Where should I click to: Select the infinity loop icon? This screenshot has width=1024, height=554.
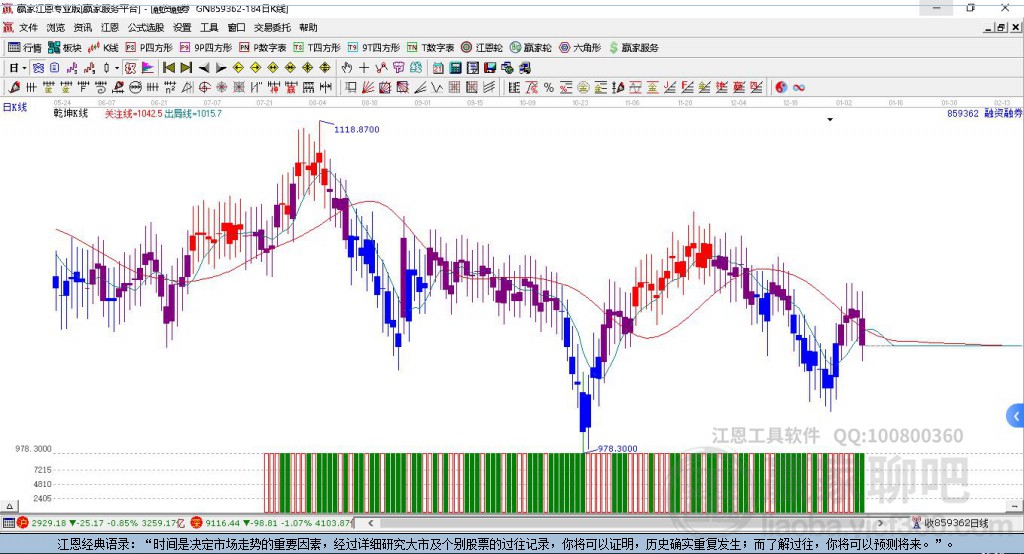coord(799,87)
